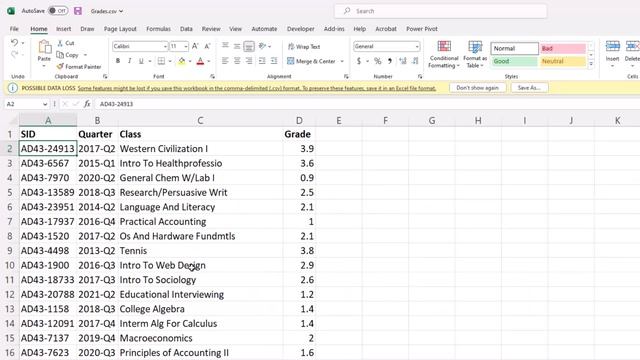Click the Paste clipboard icon

[44, 48]
